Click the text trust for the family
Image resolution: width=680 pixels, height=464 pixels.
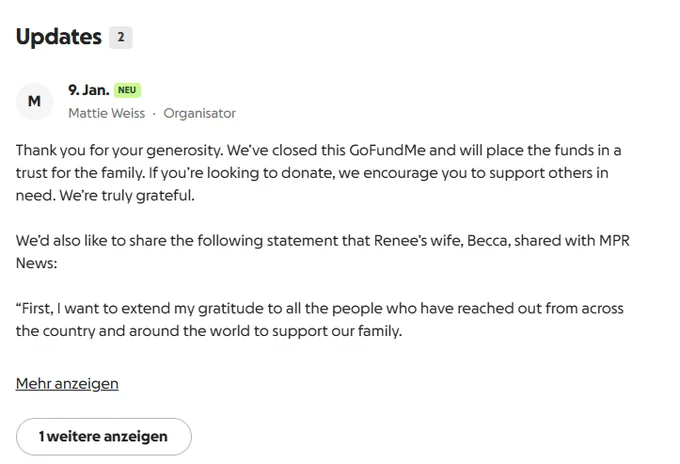[80, 173]
